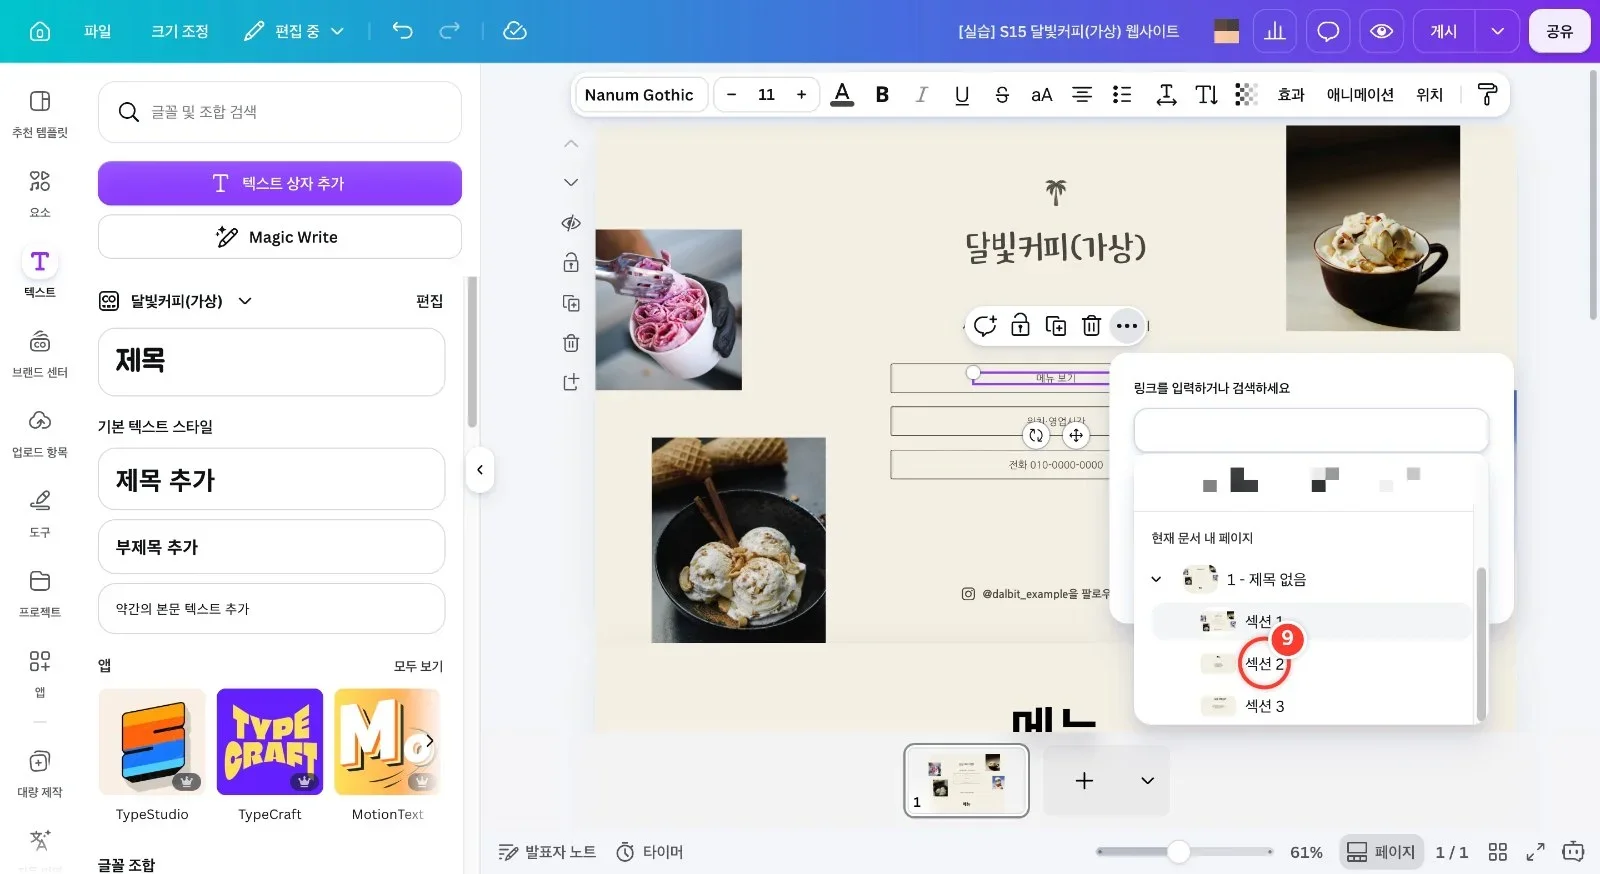Redo the last action
The height and width of the screenshot is (874, 1600).
pyautogui.click(x=450, y=31)
